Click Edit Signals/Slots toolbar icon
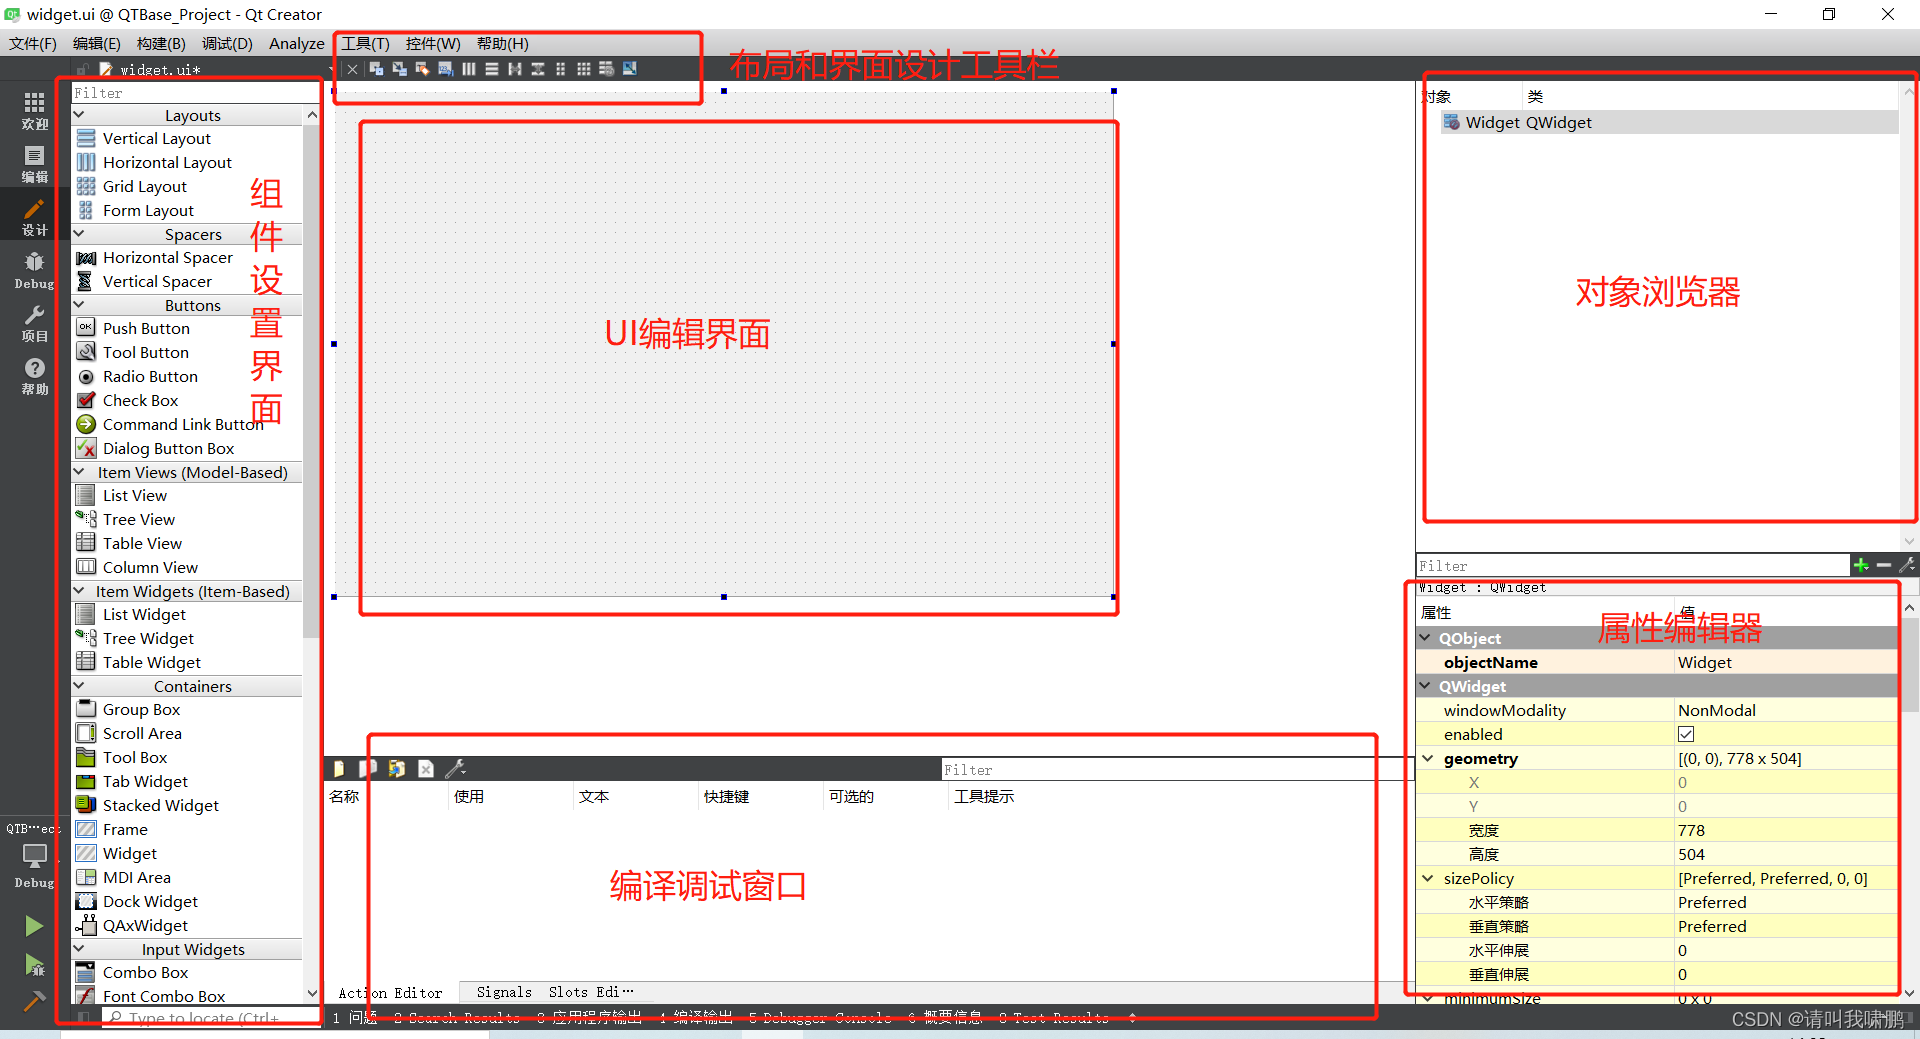 [399, 69]
